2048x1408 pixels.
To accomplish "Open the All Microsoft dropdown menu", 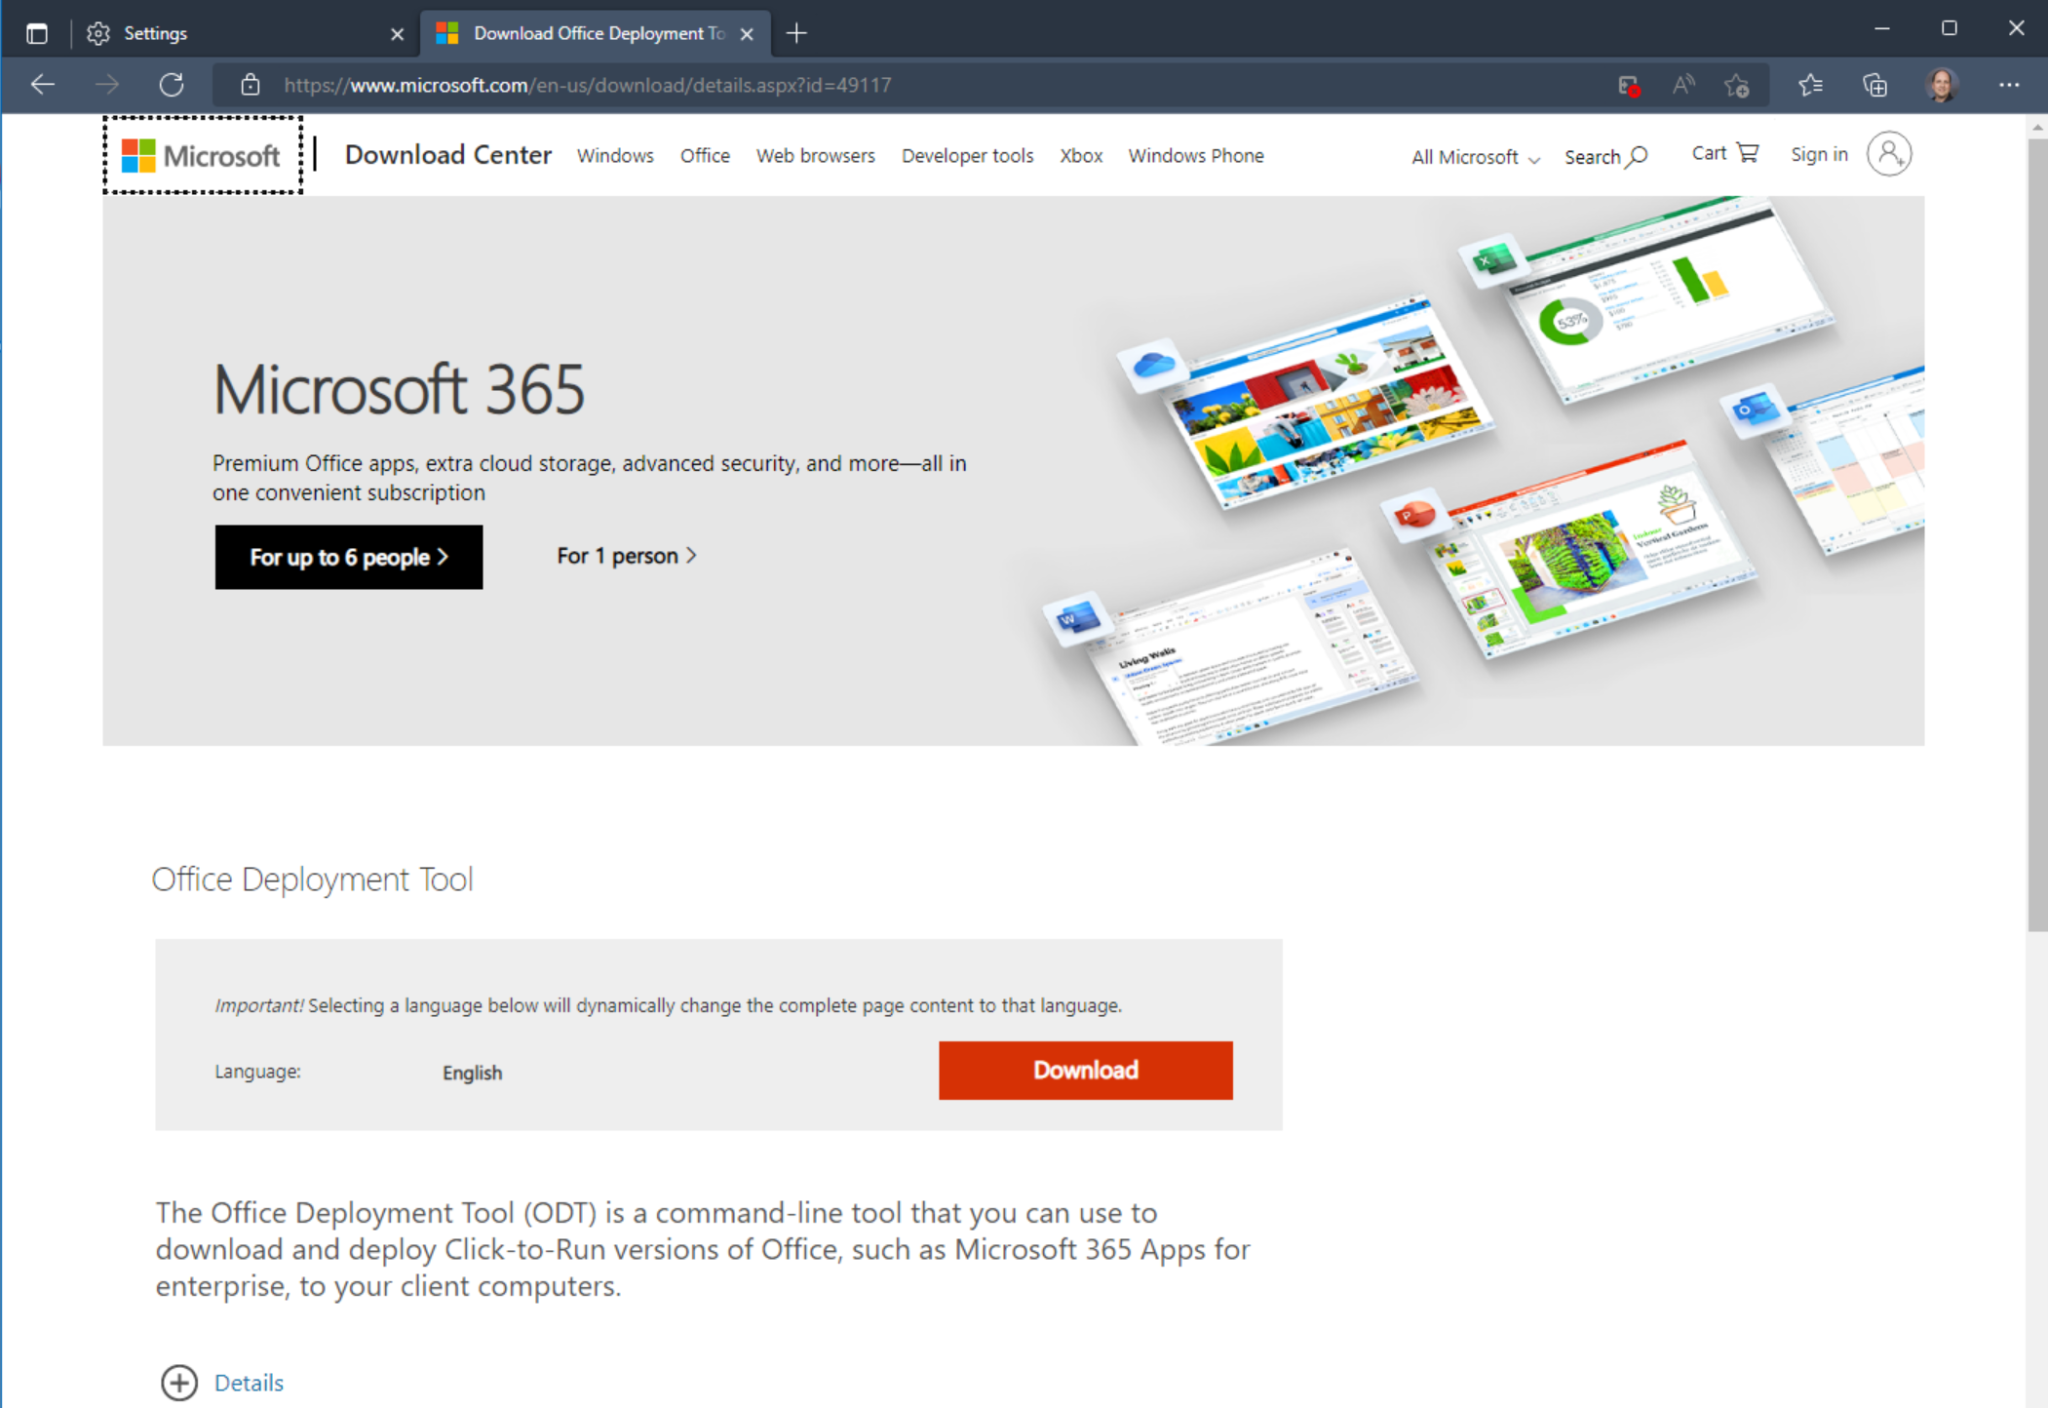I will [x=1469, y=156].
